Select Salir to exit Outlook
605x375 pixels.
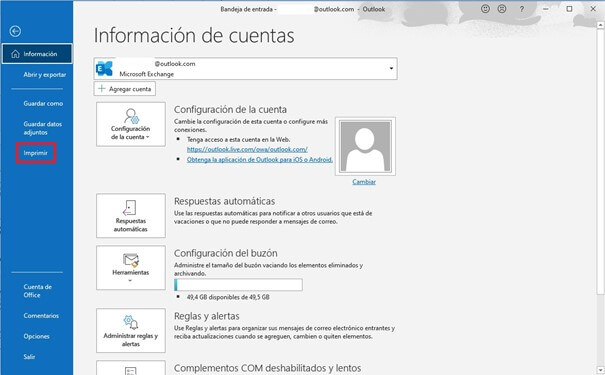[29, 357]
